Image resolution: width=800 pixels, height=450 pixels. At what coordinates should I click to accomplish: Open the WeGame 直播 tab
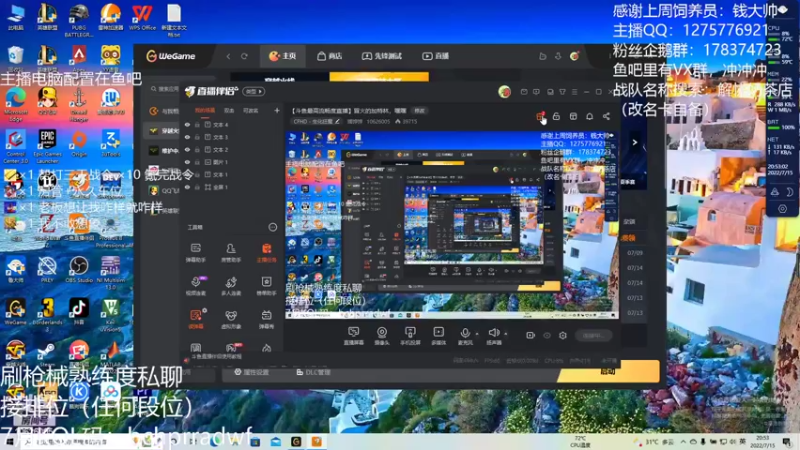pos(435,56)
